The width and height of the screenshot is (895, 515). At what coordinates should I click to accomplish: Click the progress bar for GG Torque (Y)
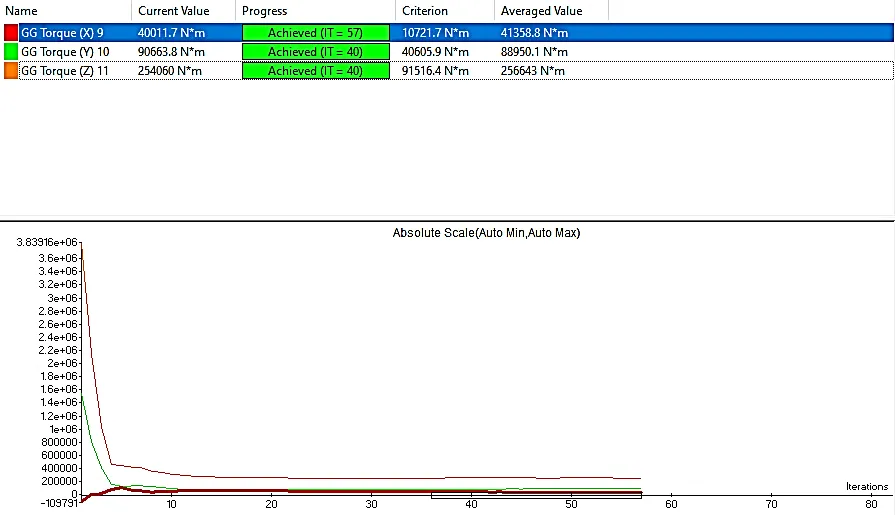point(315,52)
